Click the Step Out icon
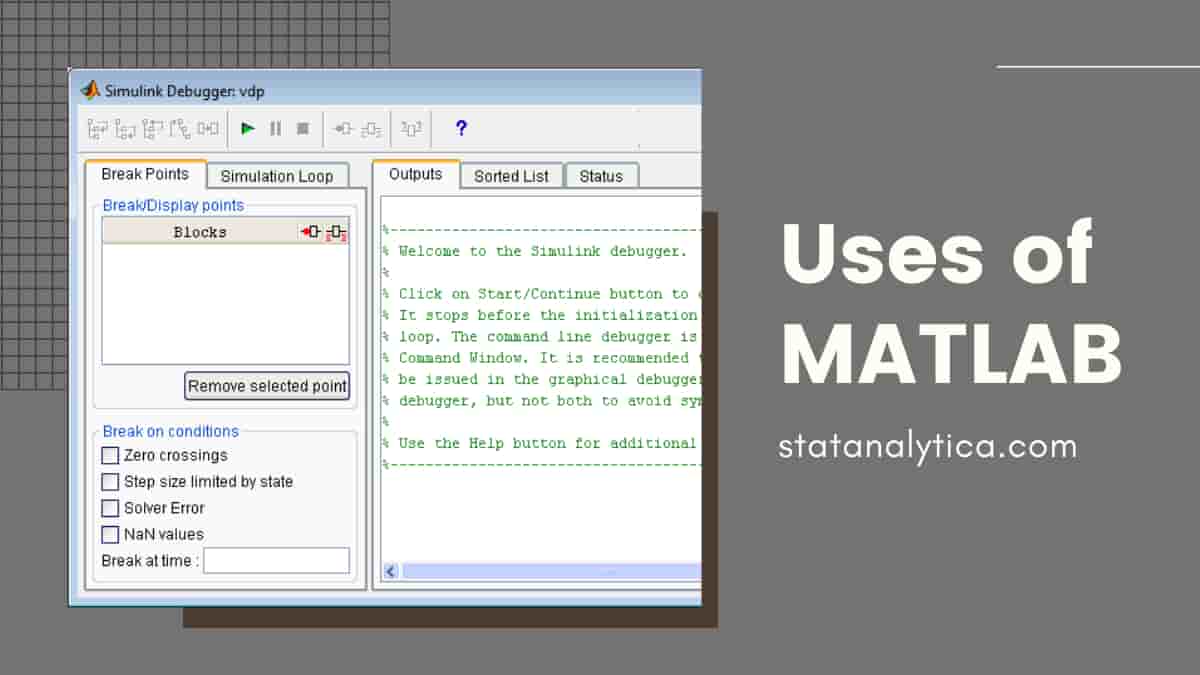The width and height of the screenshot is (1200, 675). pos(151,128)
